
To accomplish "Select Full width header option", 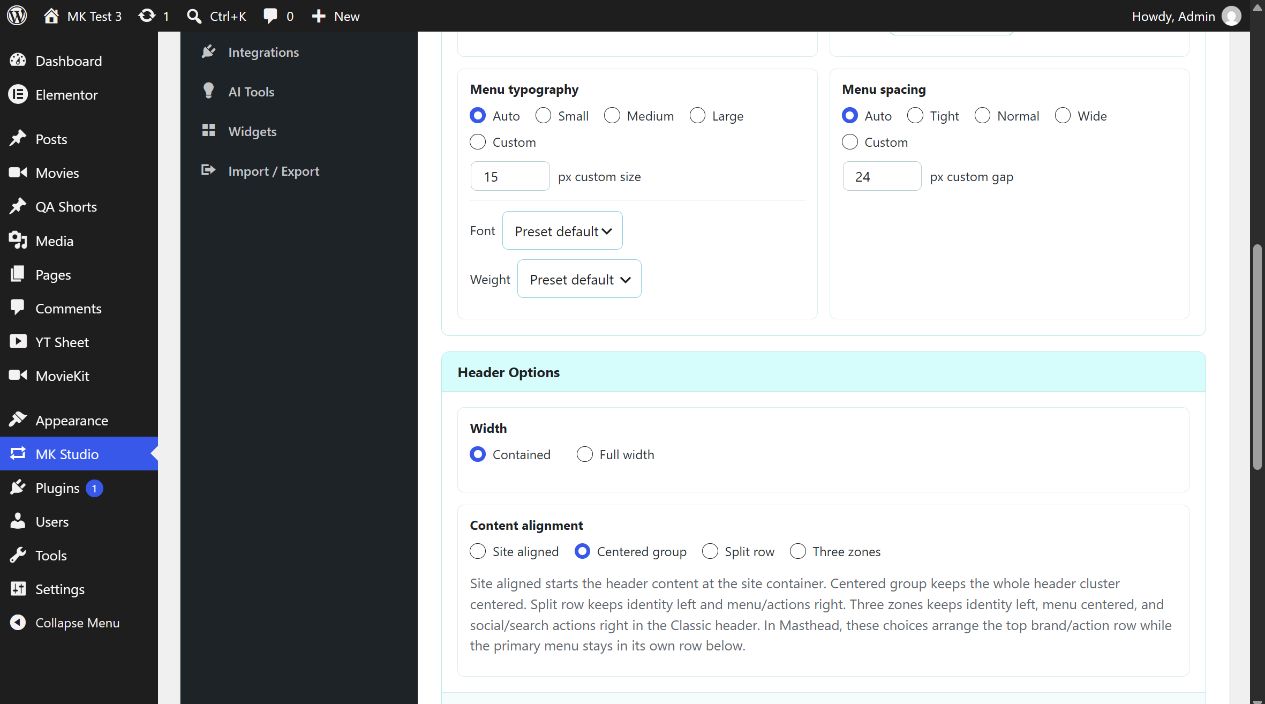I will (585, 454).
